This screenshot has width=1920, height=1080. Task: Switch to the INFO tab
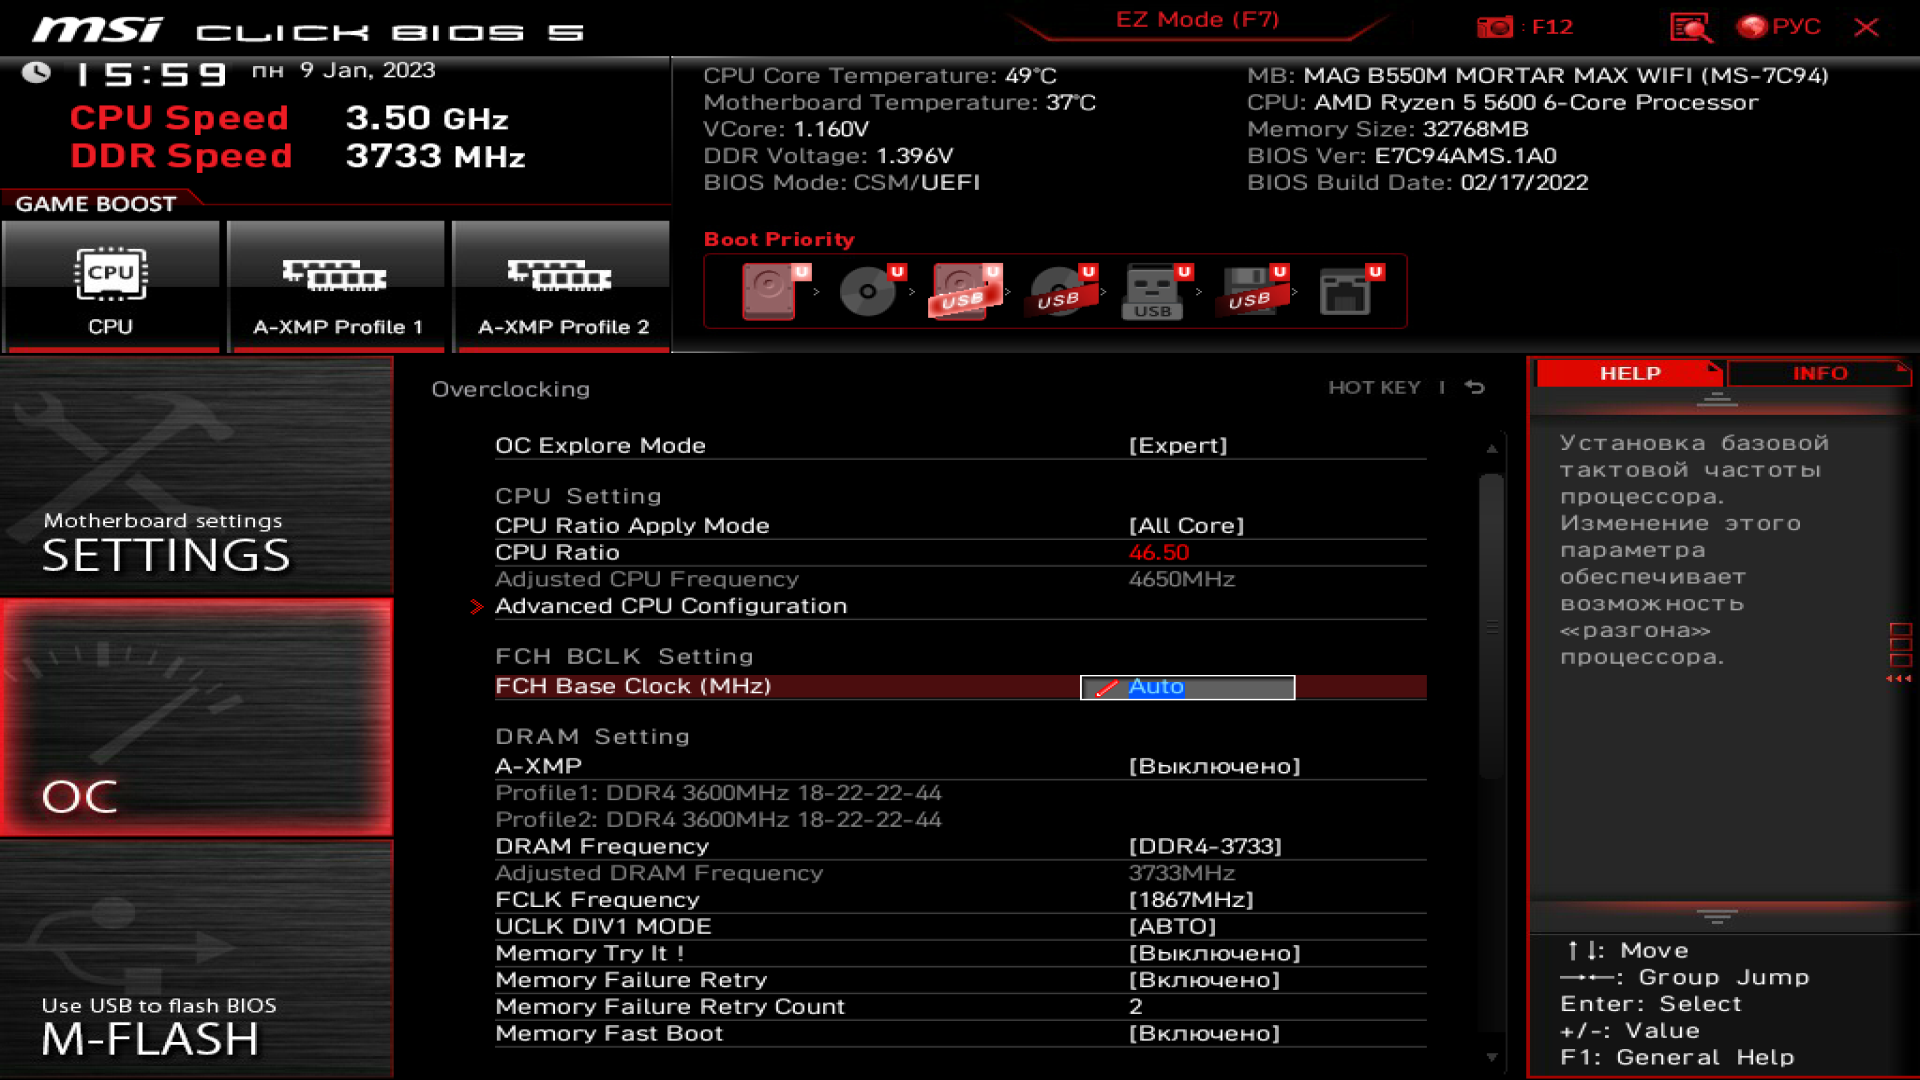point(1819,373)
